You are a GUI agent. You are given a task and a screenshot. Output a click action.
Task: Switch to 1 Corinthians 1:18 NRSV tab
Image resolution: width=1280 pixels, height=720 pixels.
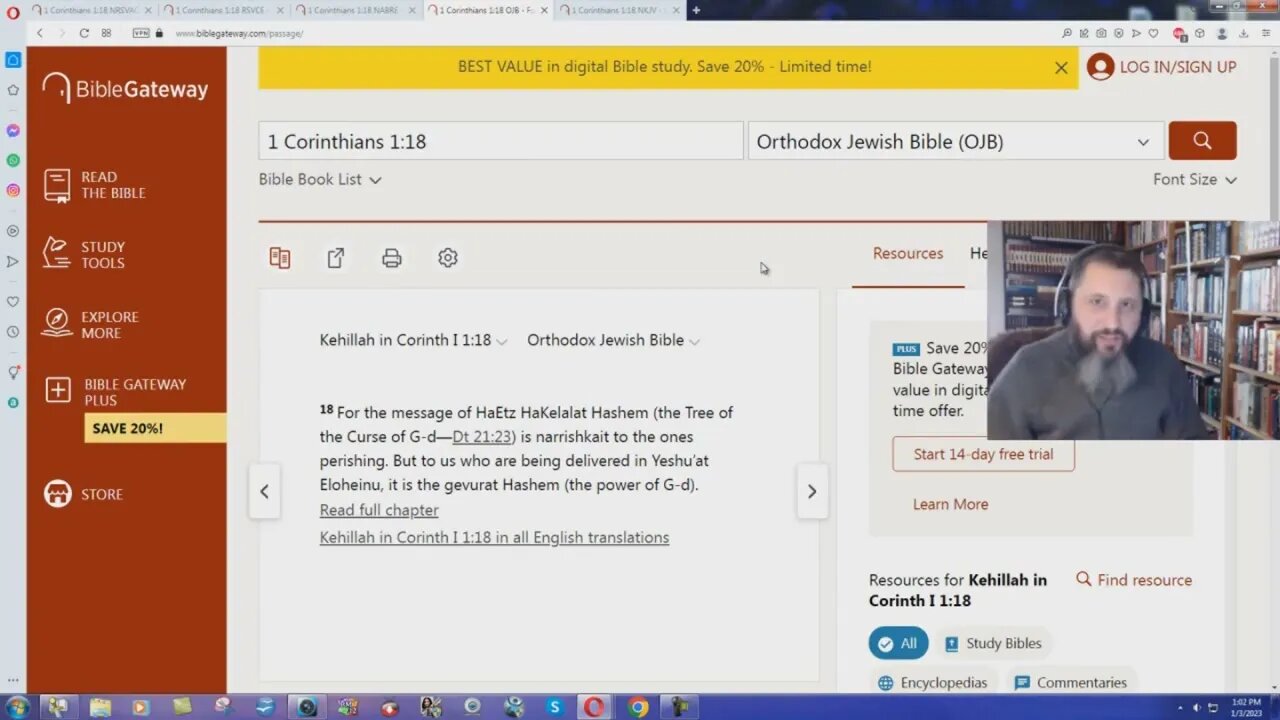91,10
